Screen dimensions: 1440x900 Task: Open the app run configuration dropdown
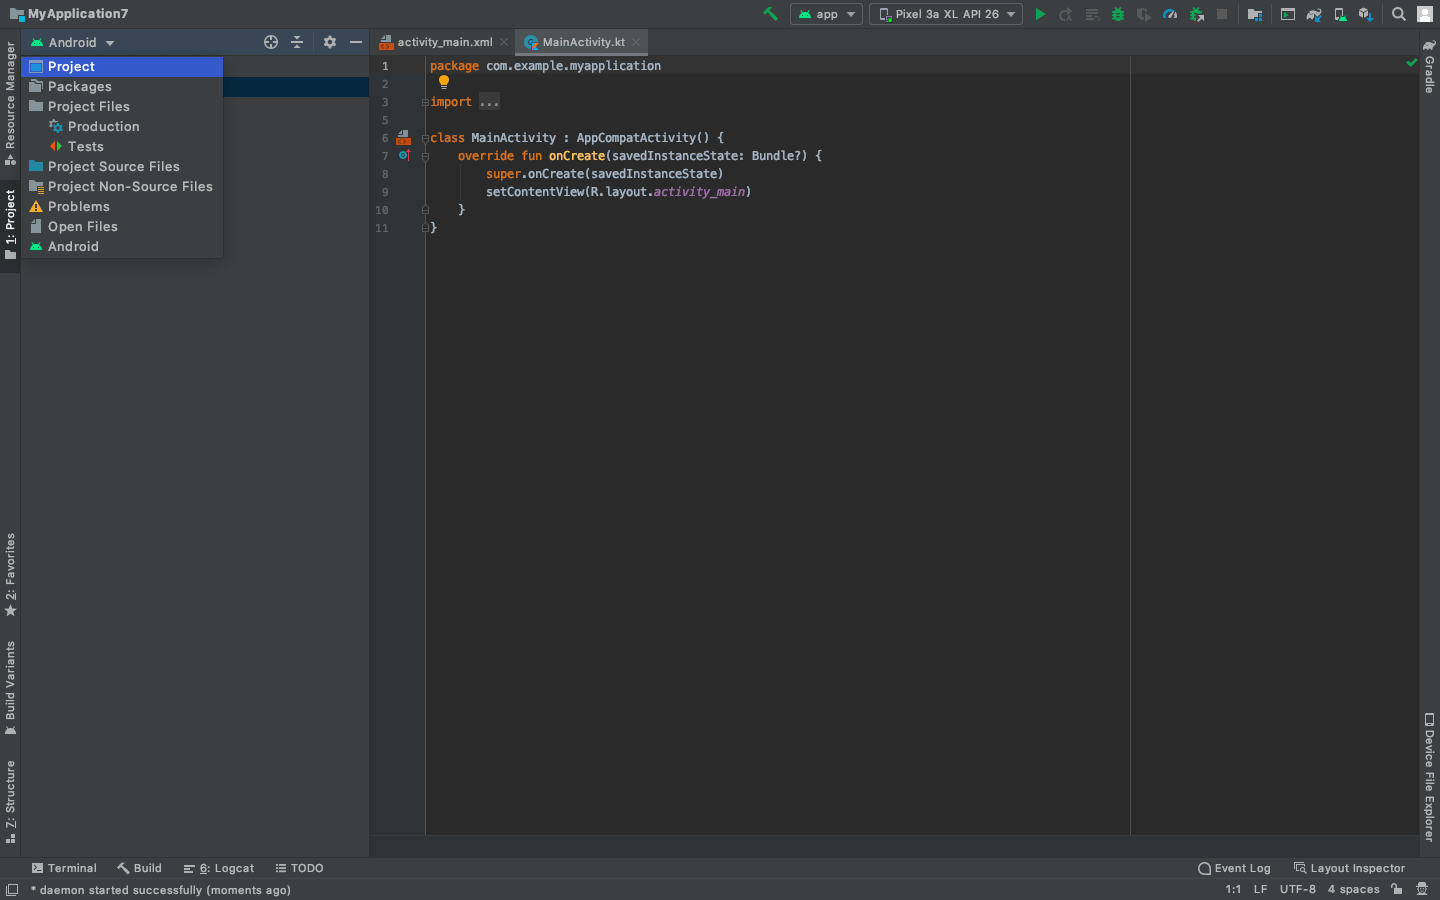pyautogui.click(x=826, y=14)
